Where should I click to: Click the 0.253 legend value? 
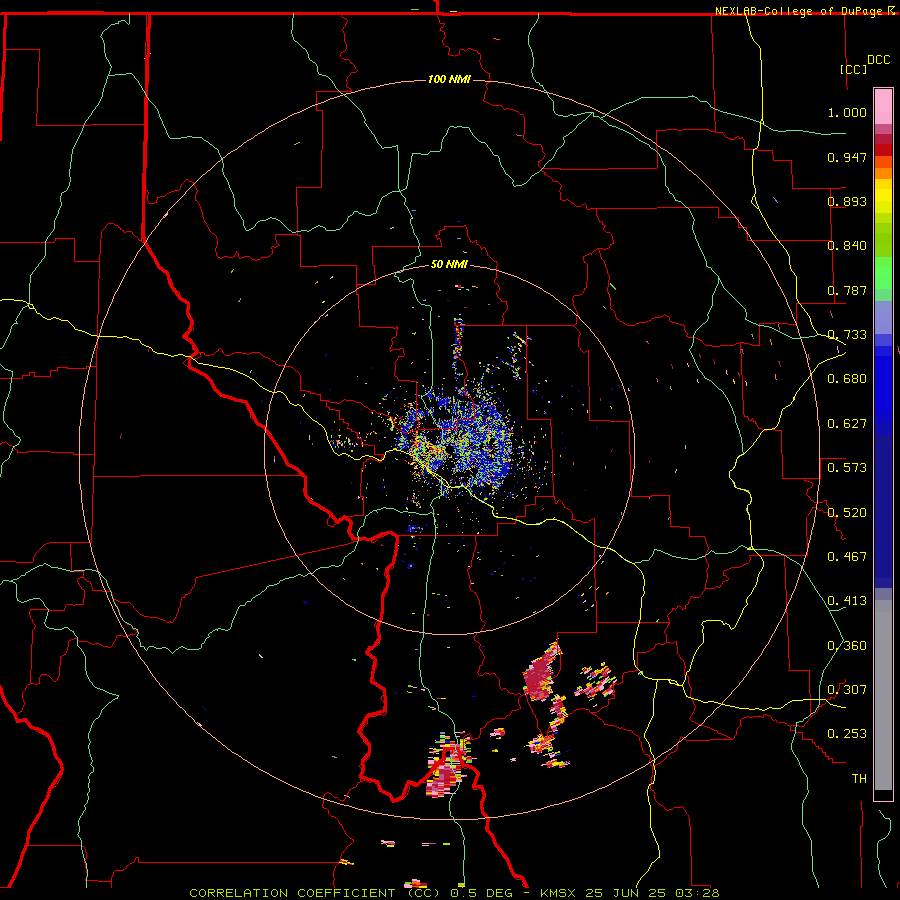(847, 734)
